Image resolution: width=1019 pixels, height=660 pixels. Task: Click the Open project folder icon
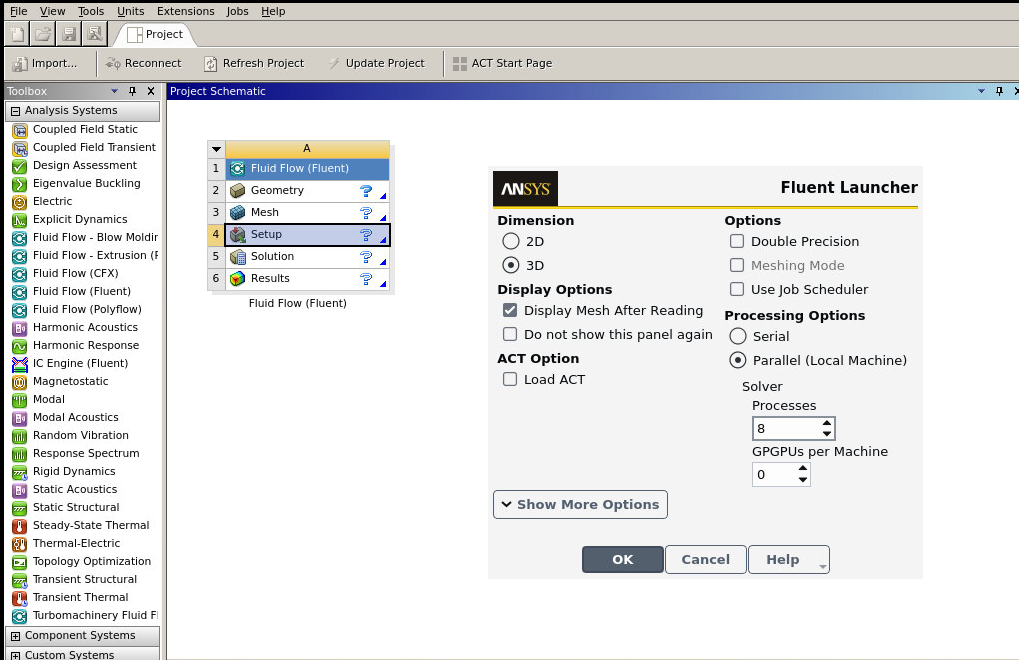point(43,34)
